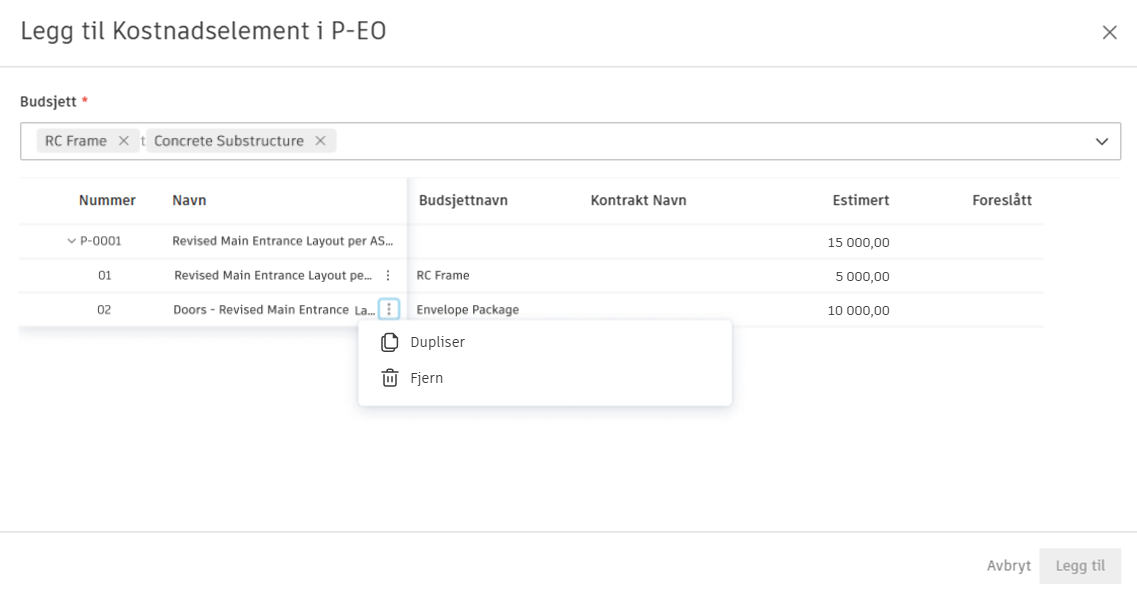The image size is (1137, 593).
Task: Click the Legg til button
Action: (x=1080, y=566)
